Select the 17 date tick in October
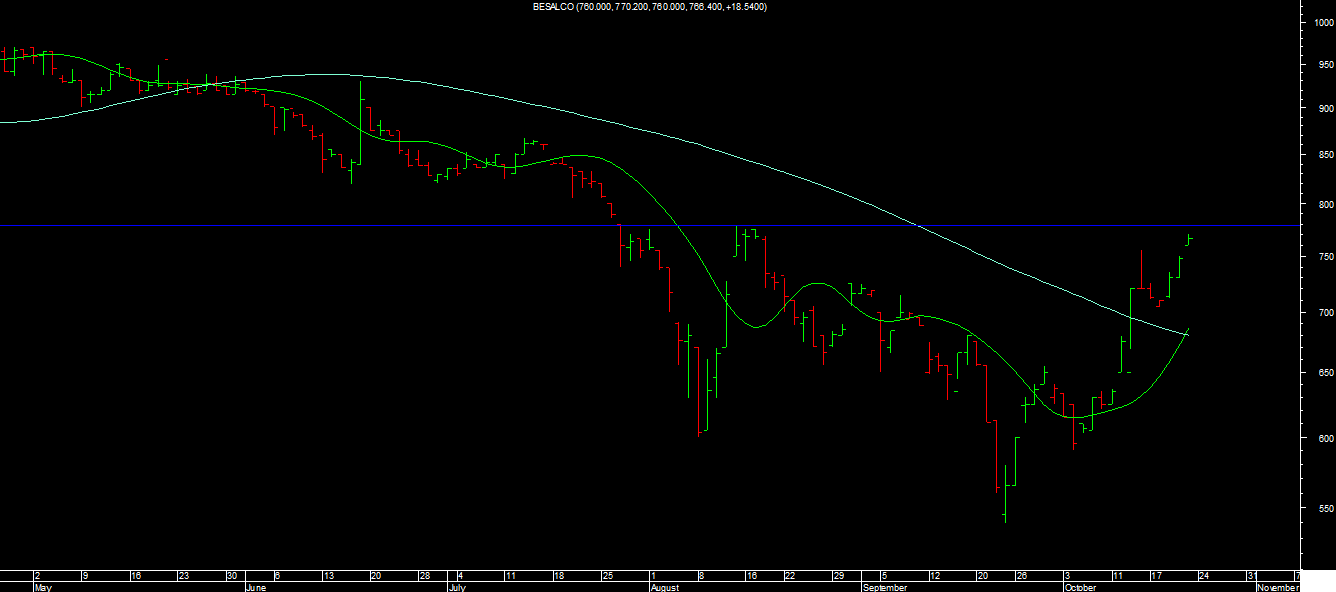Image resolution: width=1336 pixels, height=592 pixels. click(x=1156, y=576)
